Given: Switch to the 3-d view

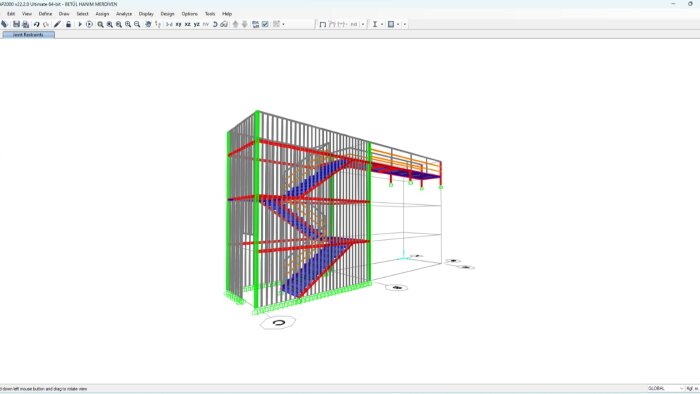Looking at the screenshot, I should pos(169,25).
